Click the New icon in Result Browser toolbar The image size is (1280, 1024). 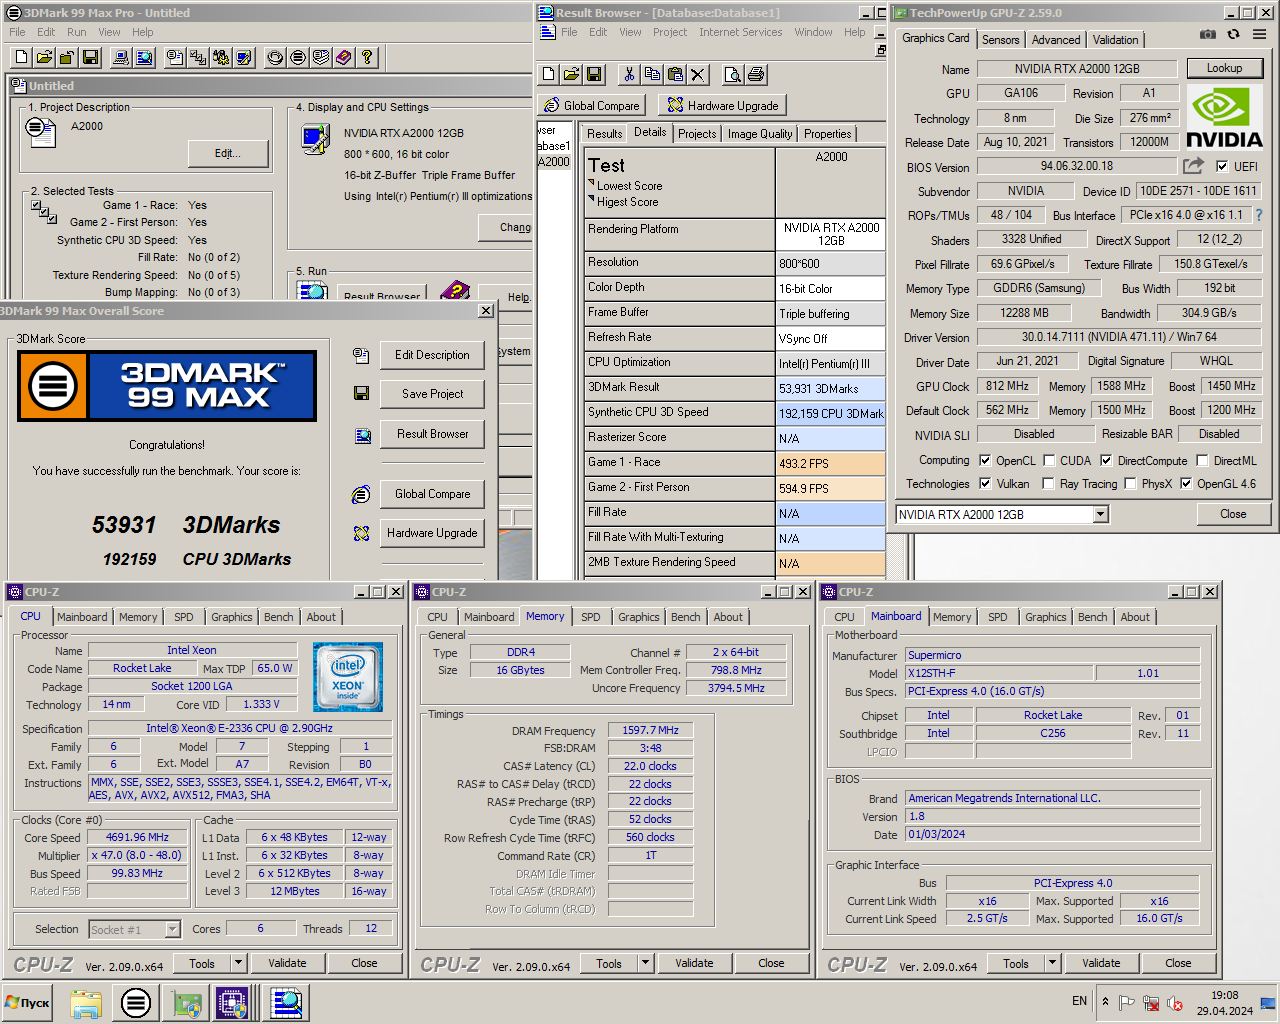(x=548, y=74)
